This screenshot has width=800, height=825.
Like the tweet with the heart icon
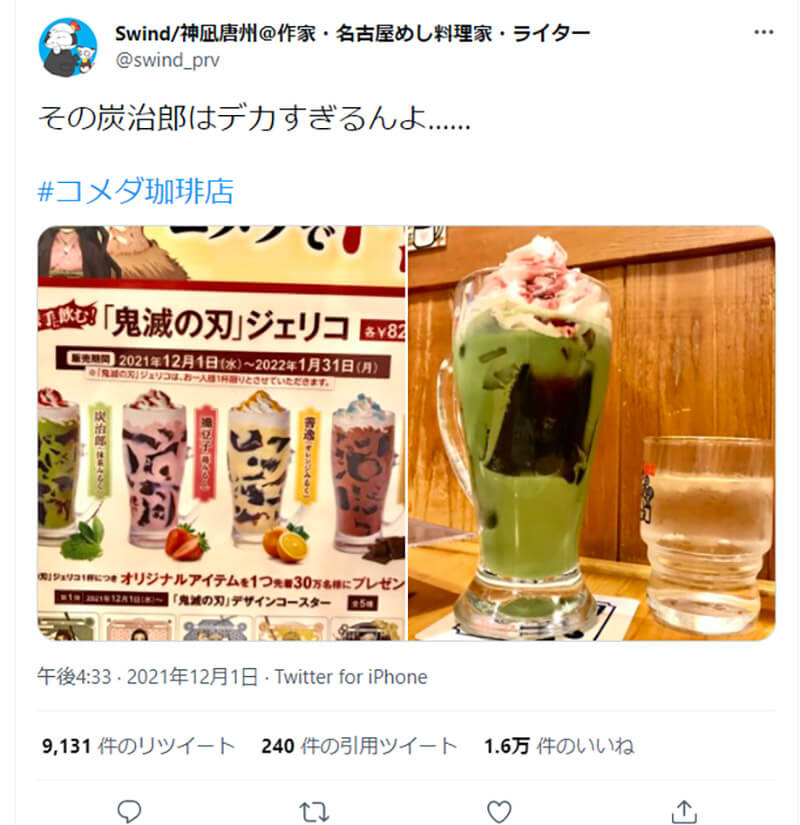[x=499, y=811]
